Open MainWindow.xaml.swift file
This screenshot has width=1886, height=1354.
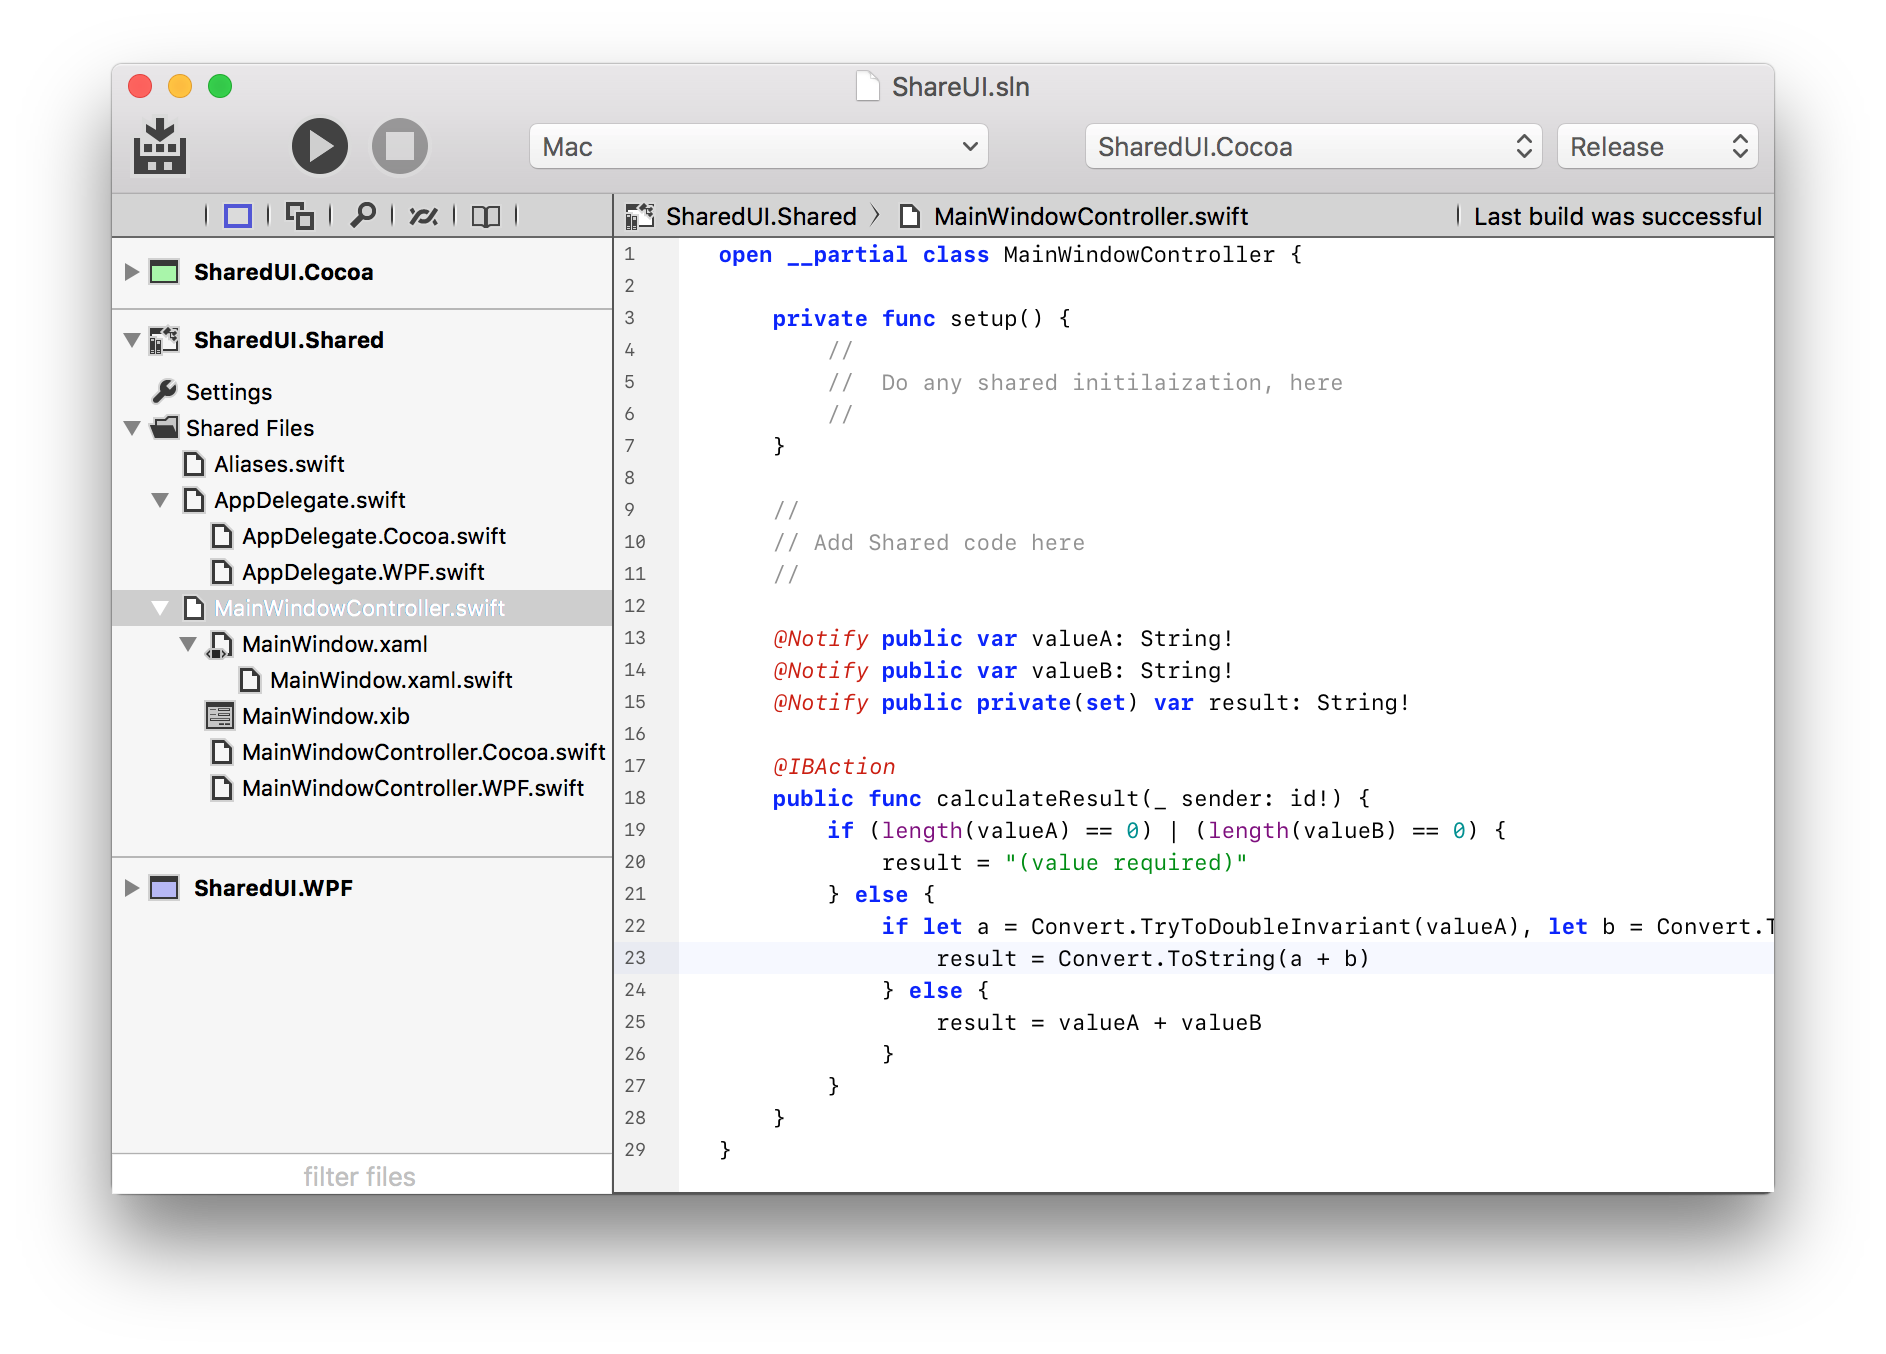[x=391, y=680]
